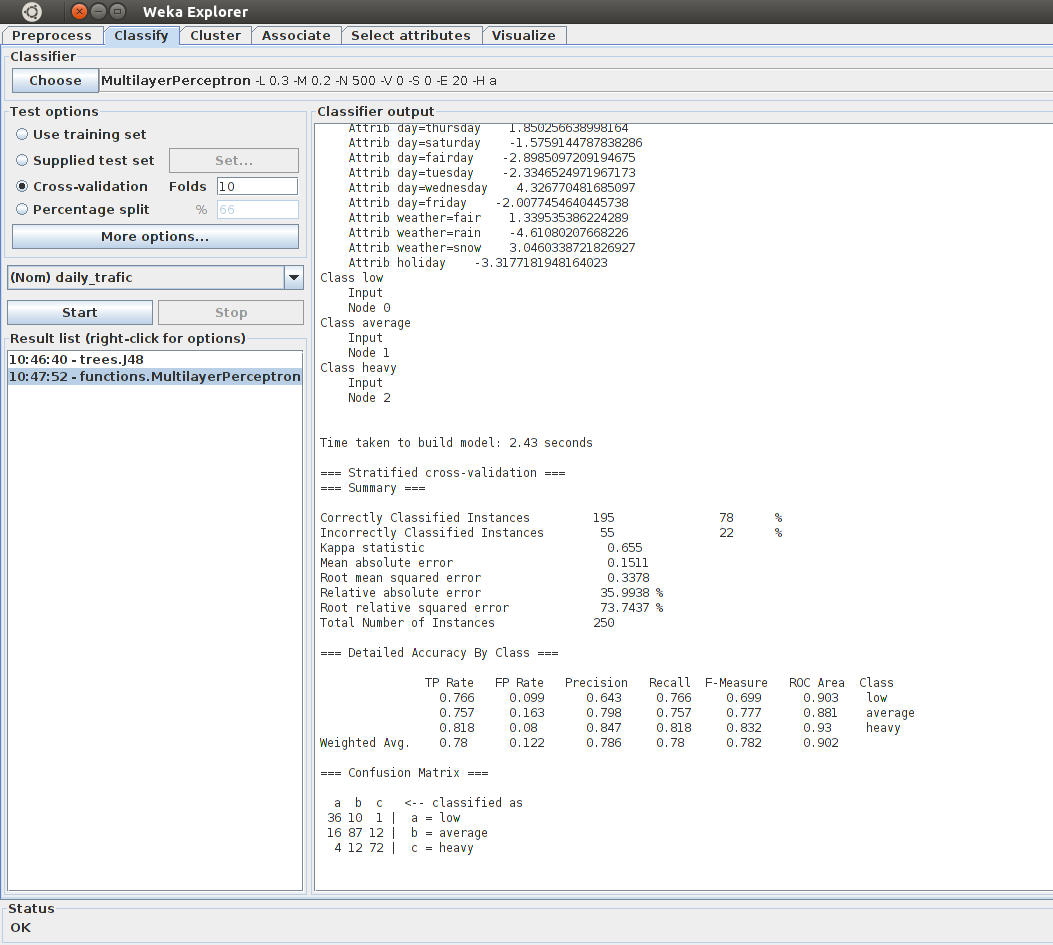Close the Weka Explorer window

pyautogui.click(x=79, y=11)
